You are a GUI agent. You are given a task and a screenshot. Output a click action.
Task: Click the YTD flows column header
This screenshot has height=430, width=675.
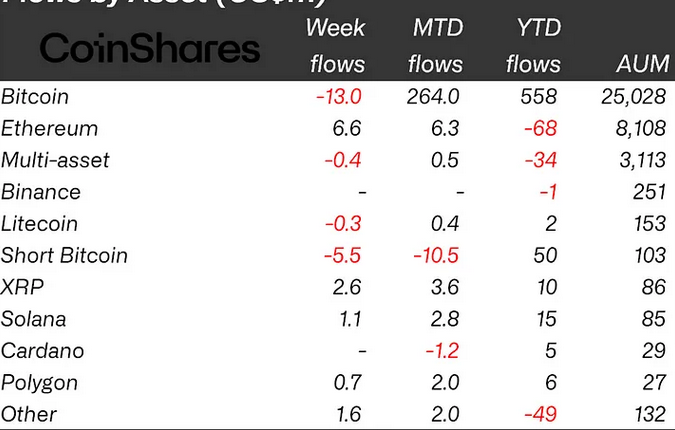point(533,47)
